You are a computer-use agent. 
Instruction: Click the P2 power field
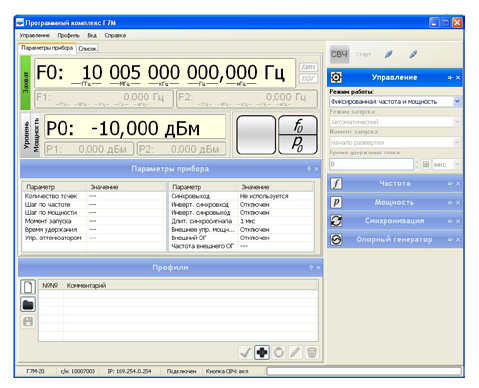(x=181, y=149)
